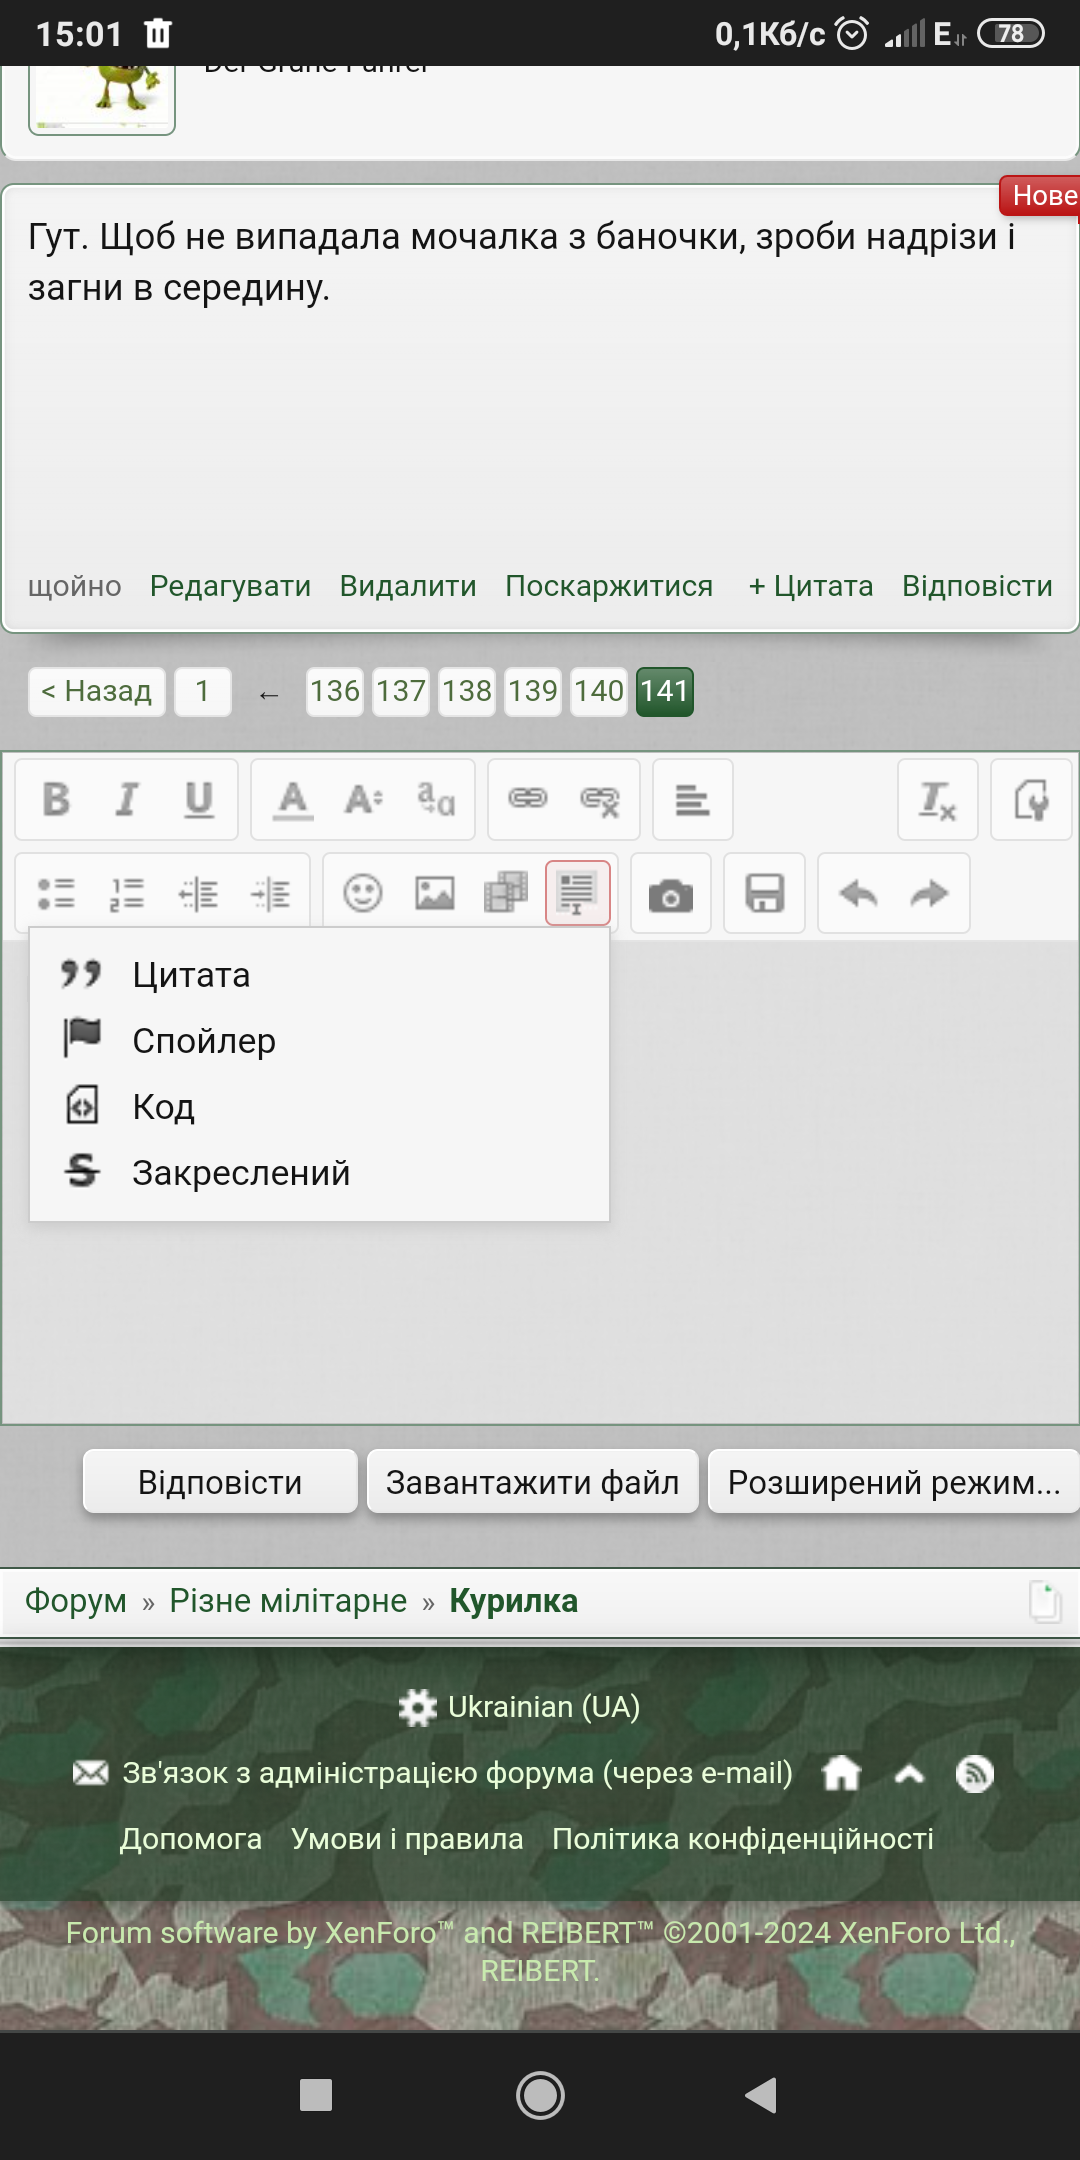
Task: Click the save draft floppy icon
Action: tap(765, 894)
